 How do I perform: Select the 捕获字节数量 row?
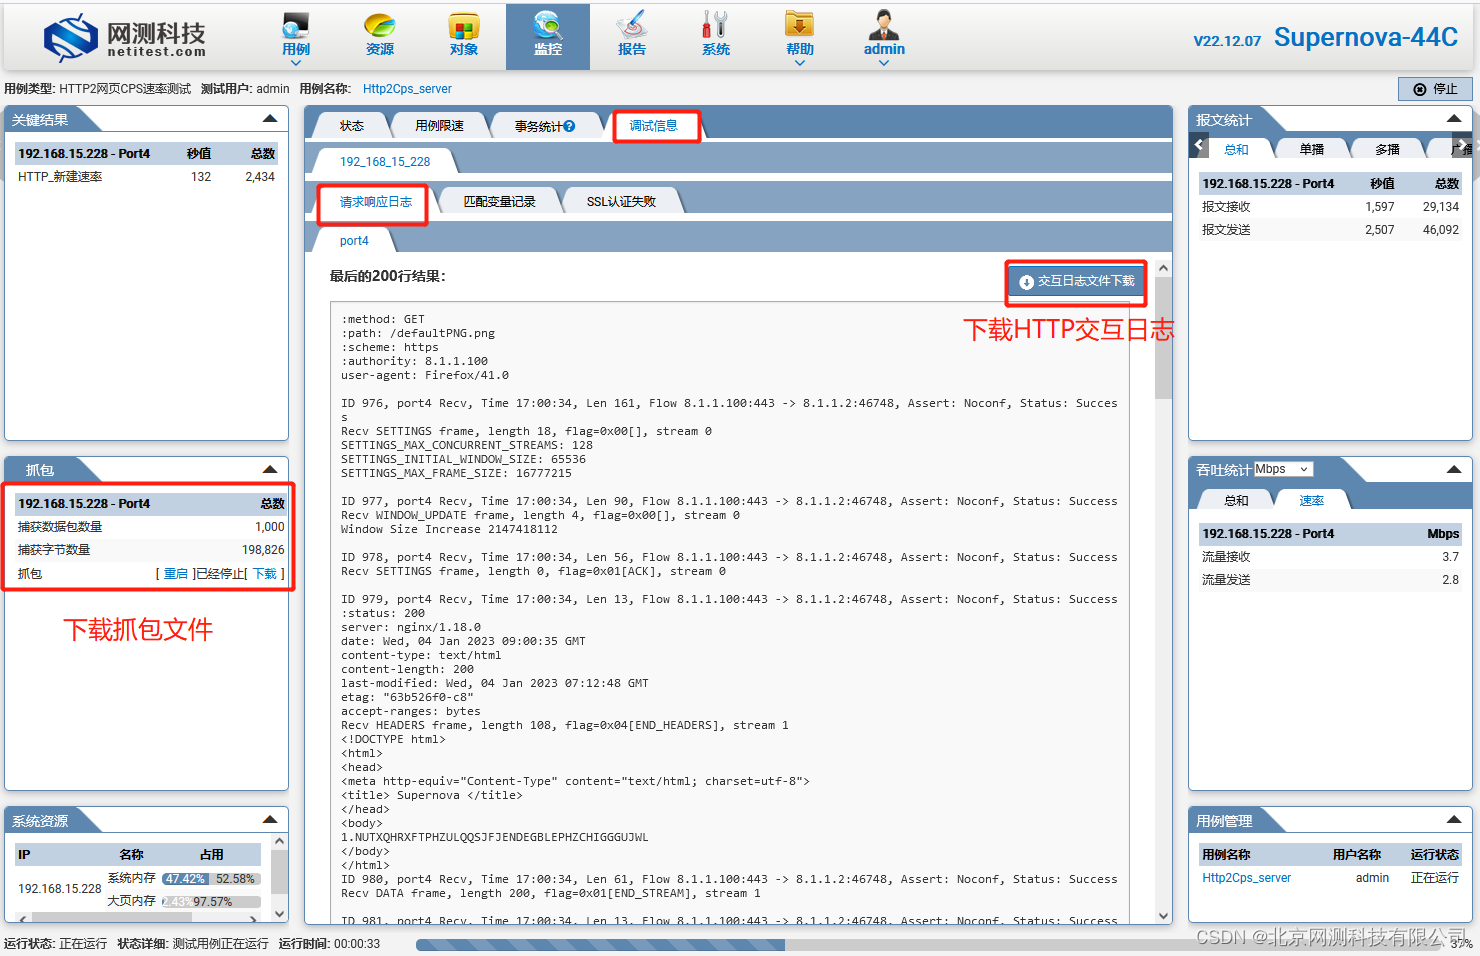point(151,550)
